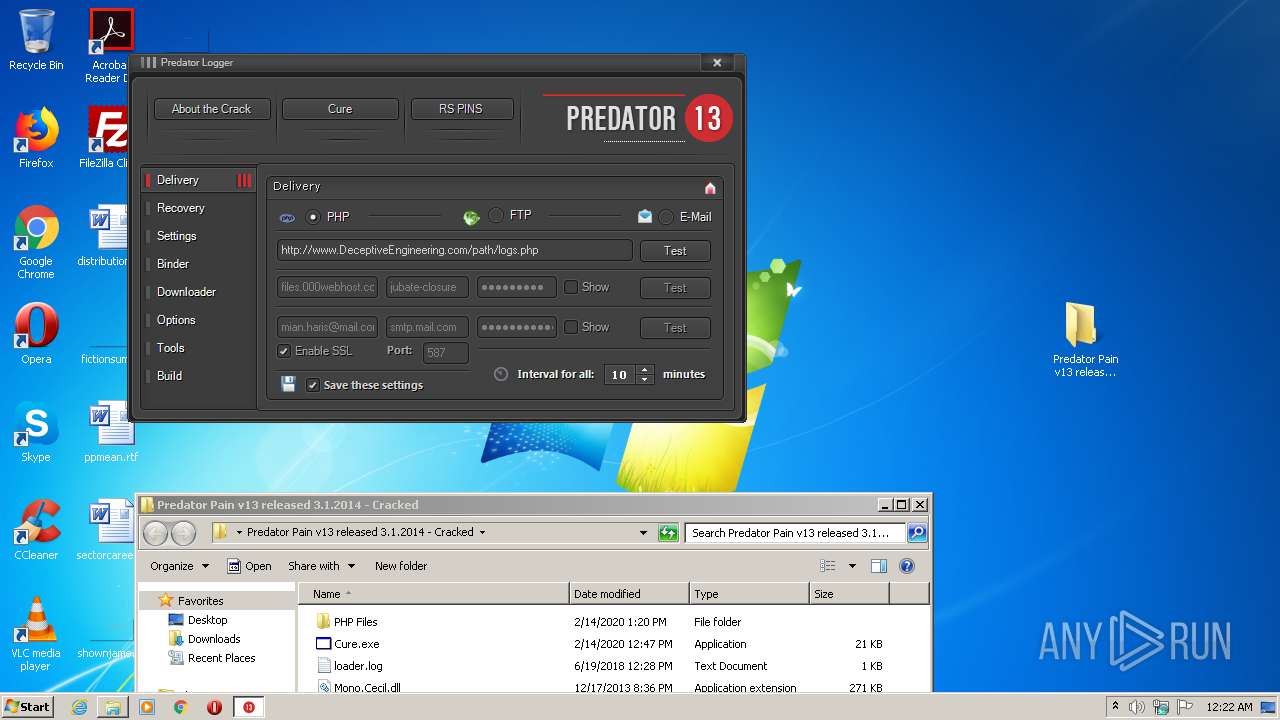Switch to the Options section
1280x720 pixels.
click(x=176, y=320)
